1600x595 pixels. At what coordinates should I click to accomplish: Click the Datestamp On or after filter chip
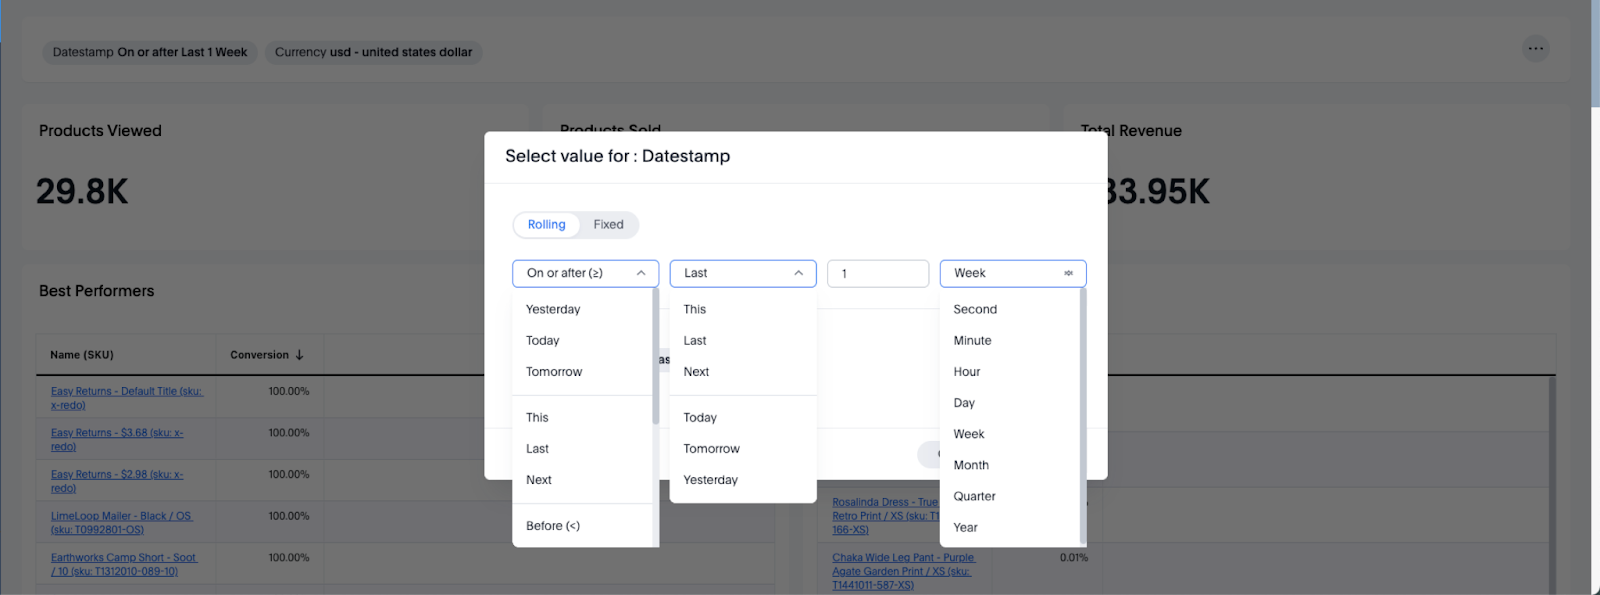point(150,52)
